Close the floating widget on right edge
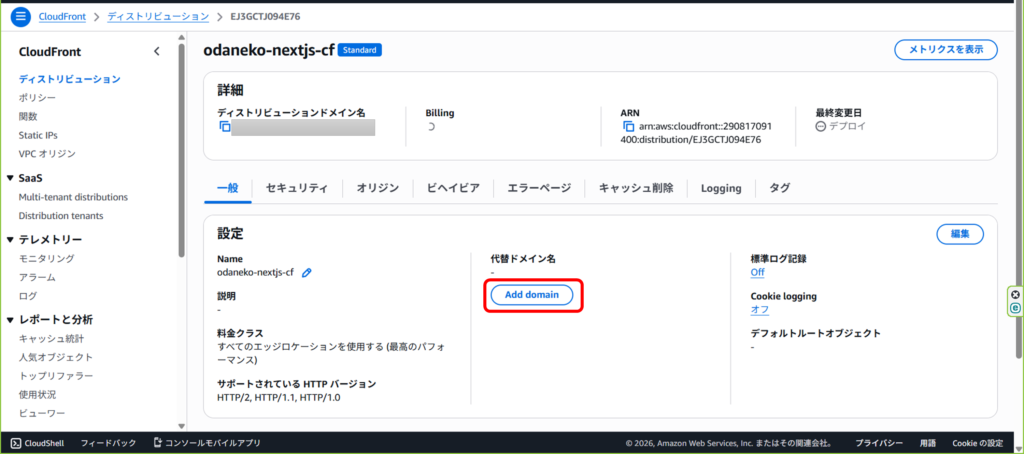The width and height of the screenshot is (1024, 454). pos(1015,295)
